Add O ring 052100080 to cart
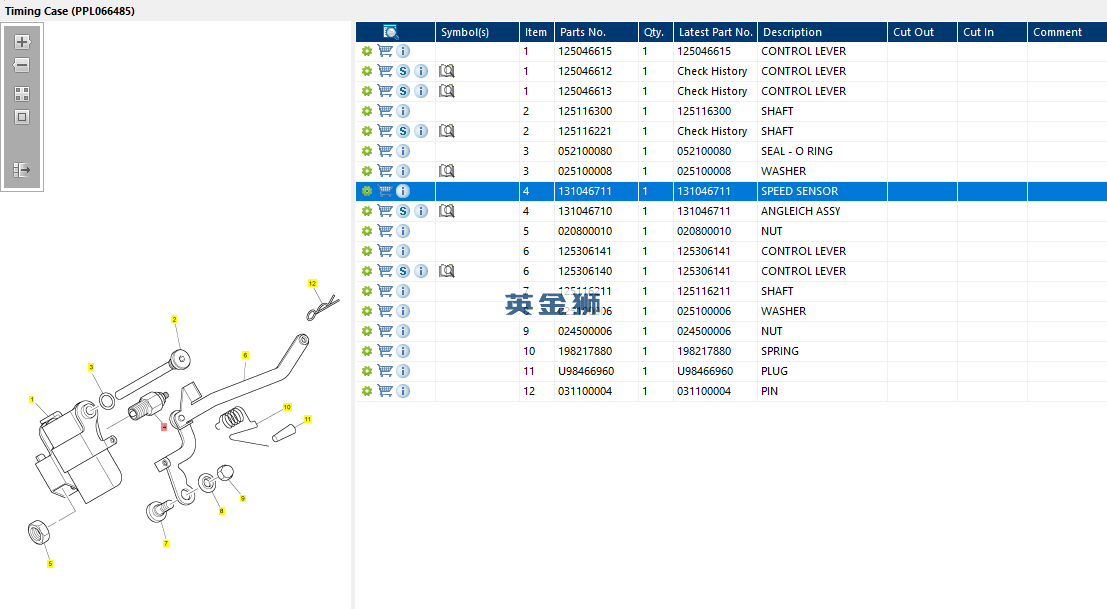 click(385, 151)
